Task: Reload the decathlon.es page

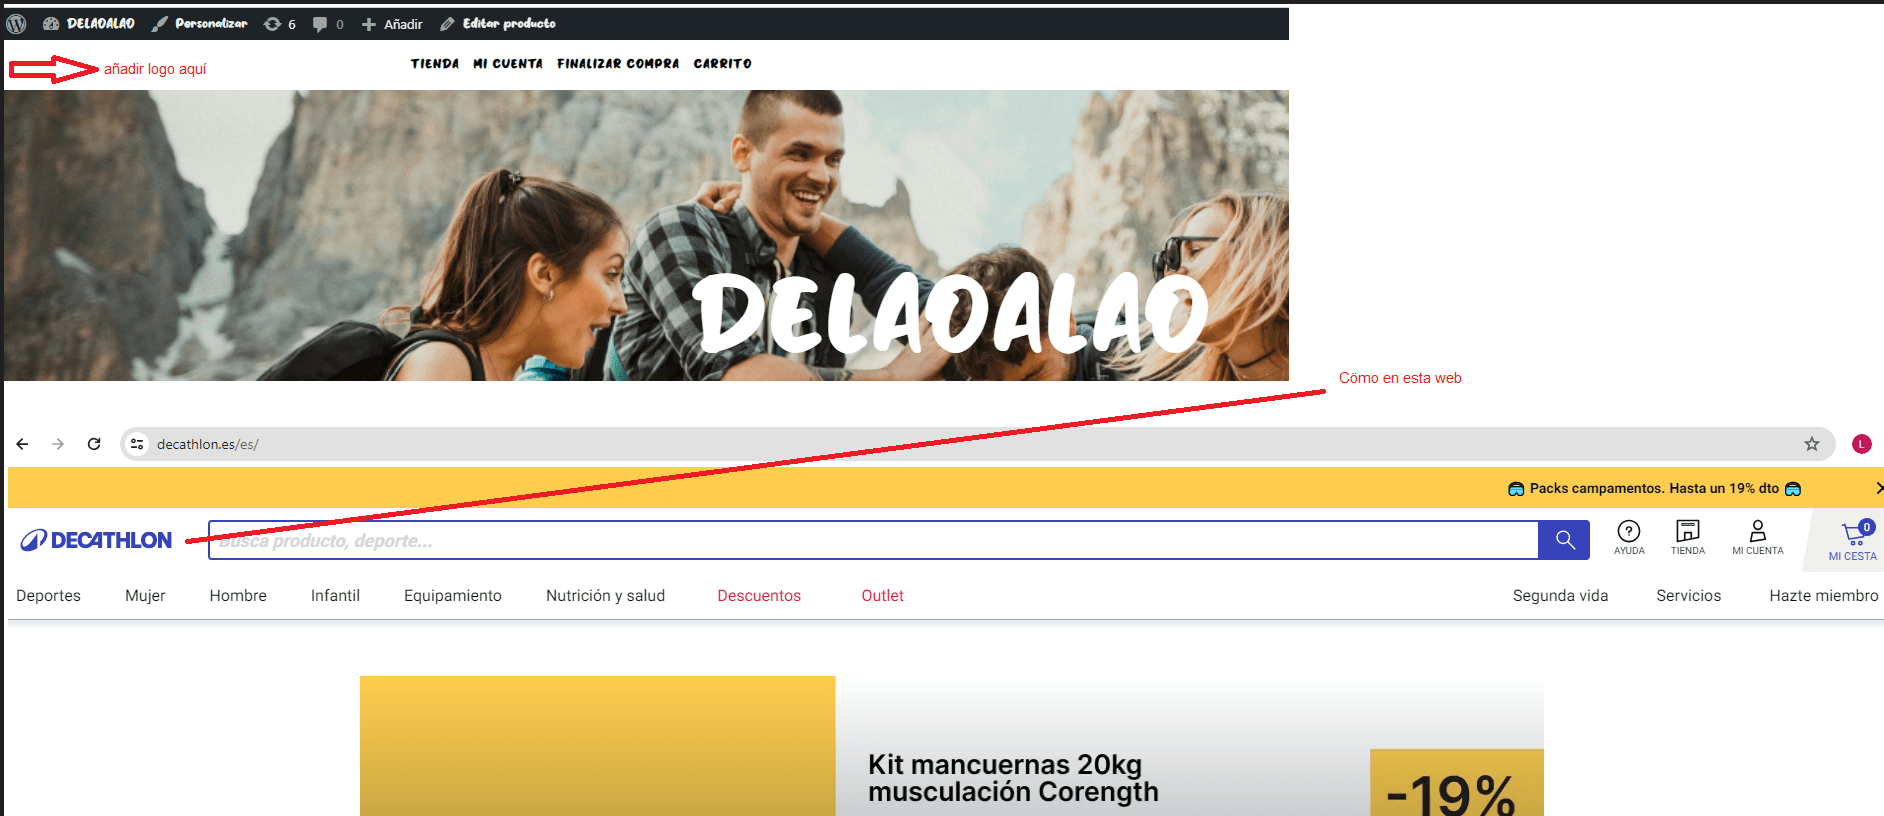Action: 94,444
